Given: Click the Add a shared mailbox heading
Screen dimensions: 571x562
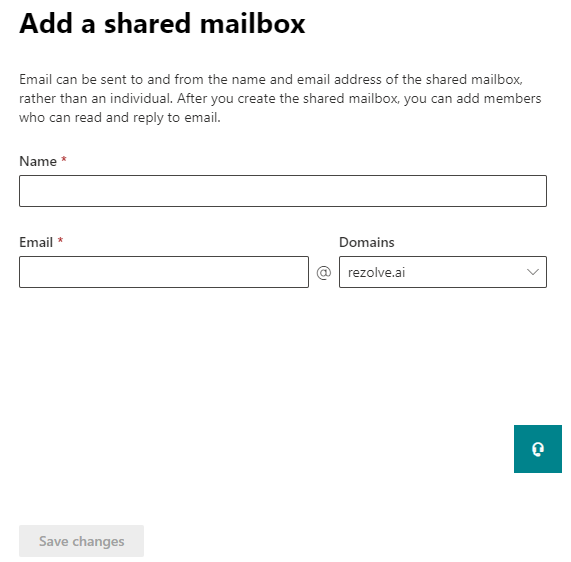Looking at the screenshot, I should [162, 23].
